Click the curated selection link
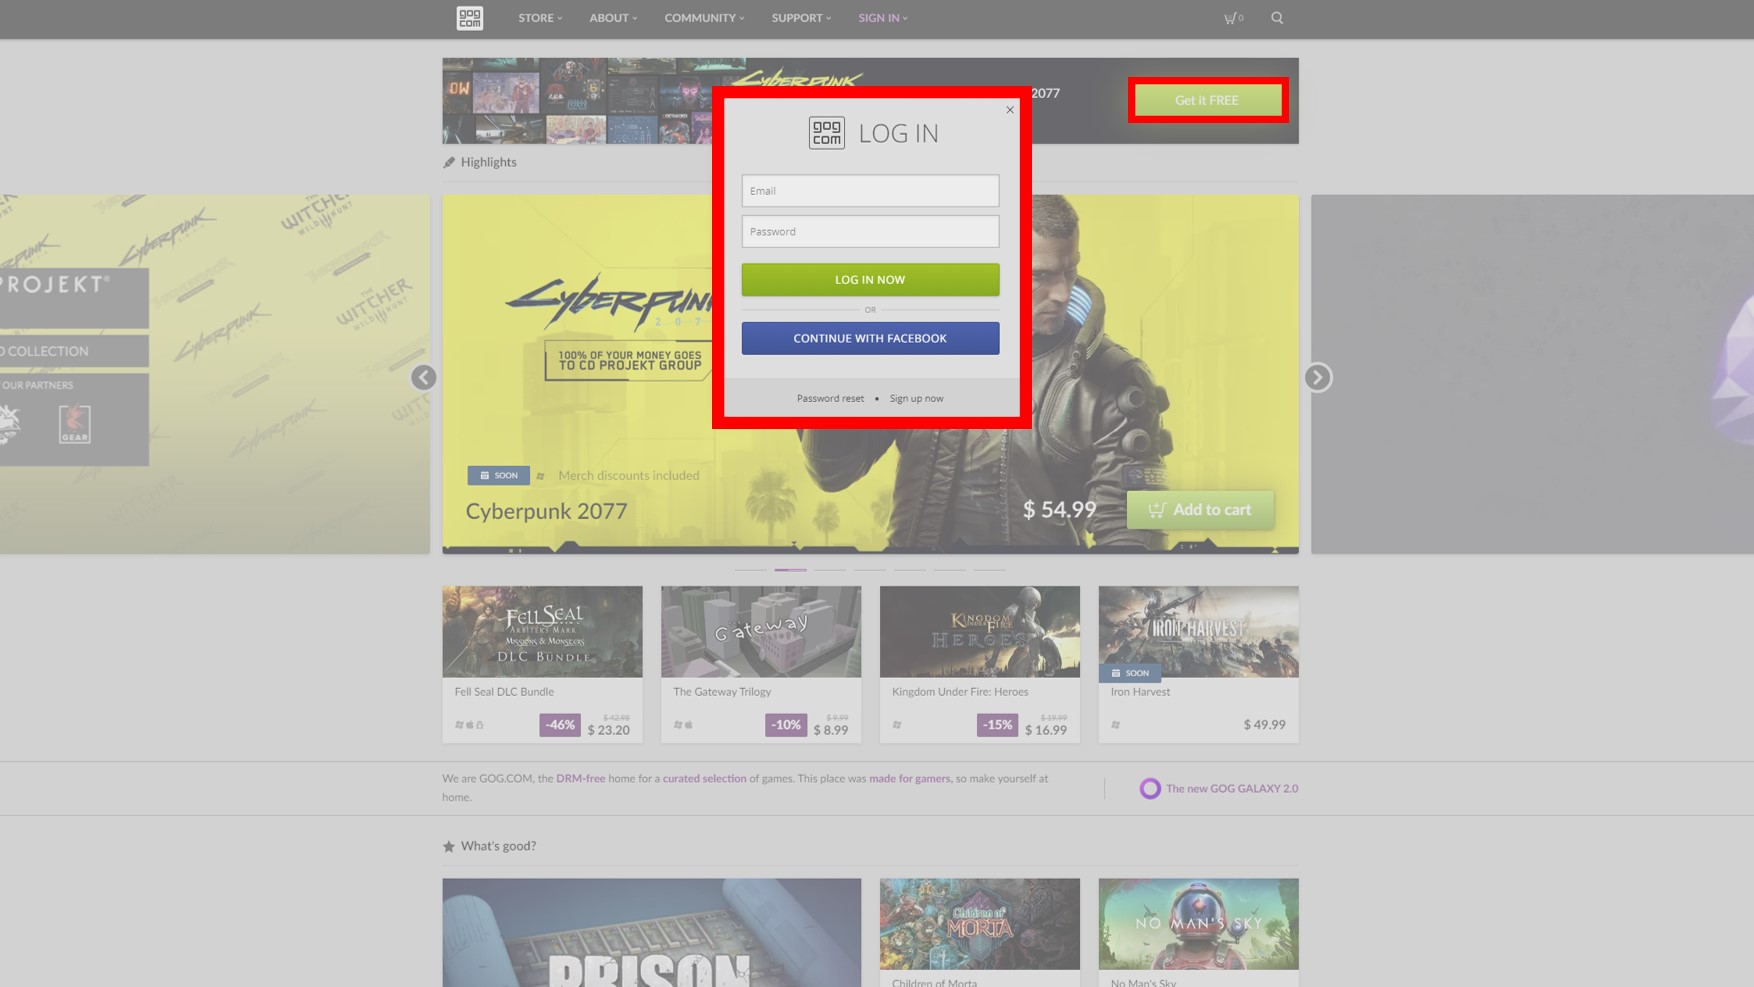The height and width of the screenshot is (987, 1754). tap(704, 778)
